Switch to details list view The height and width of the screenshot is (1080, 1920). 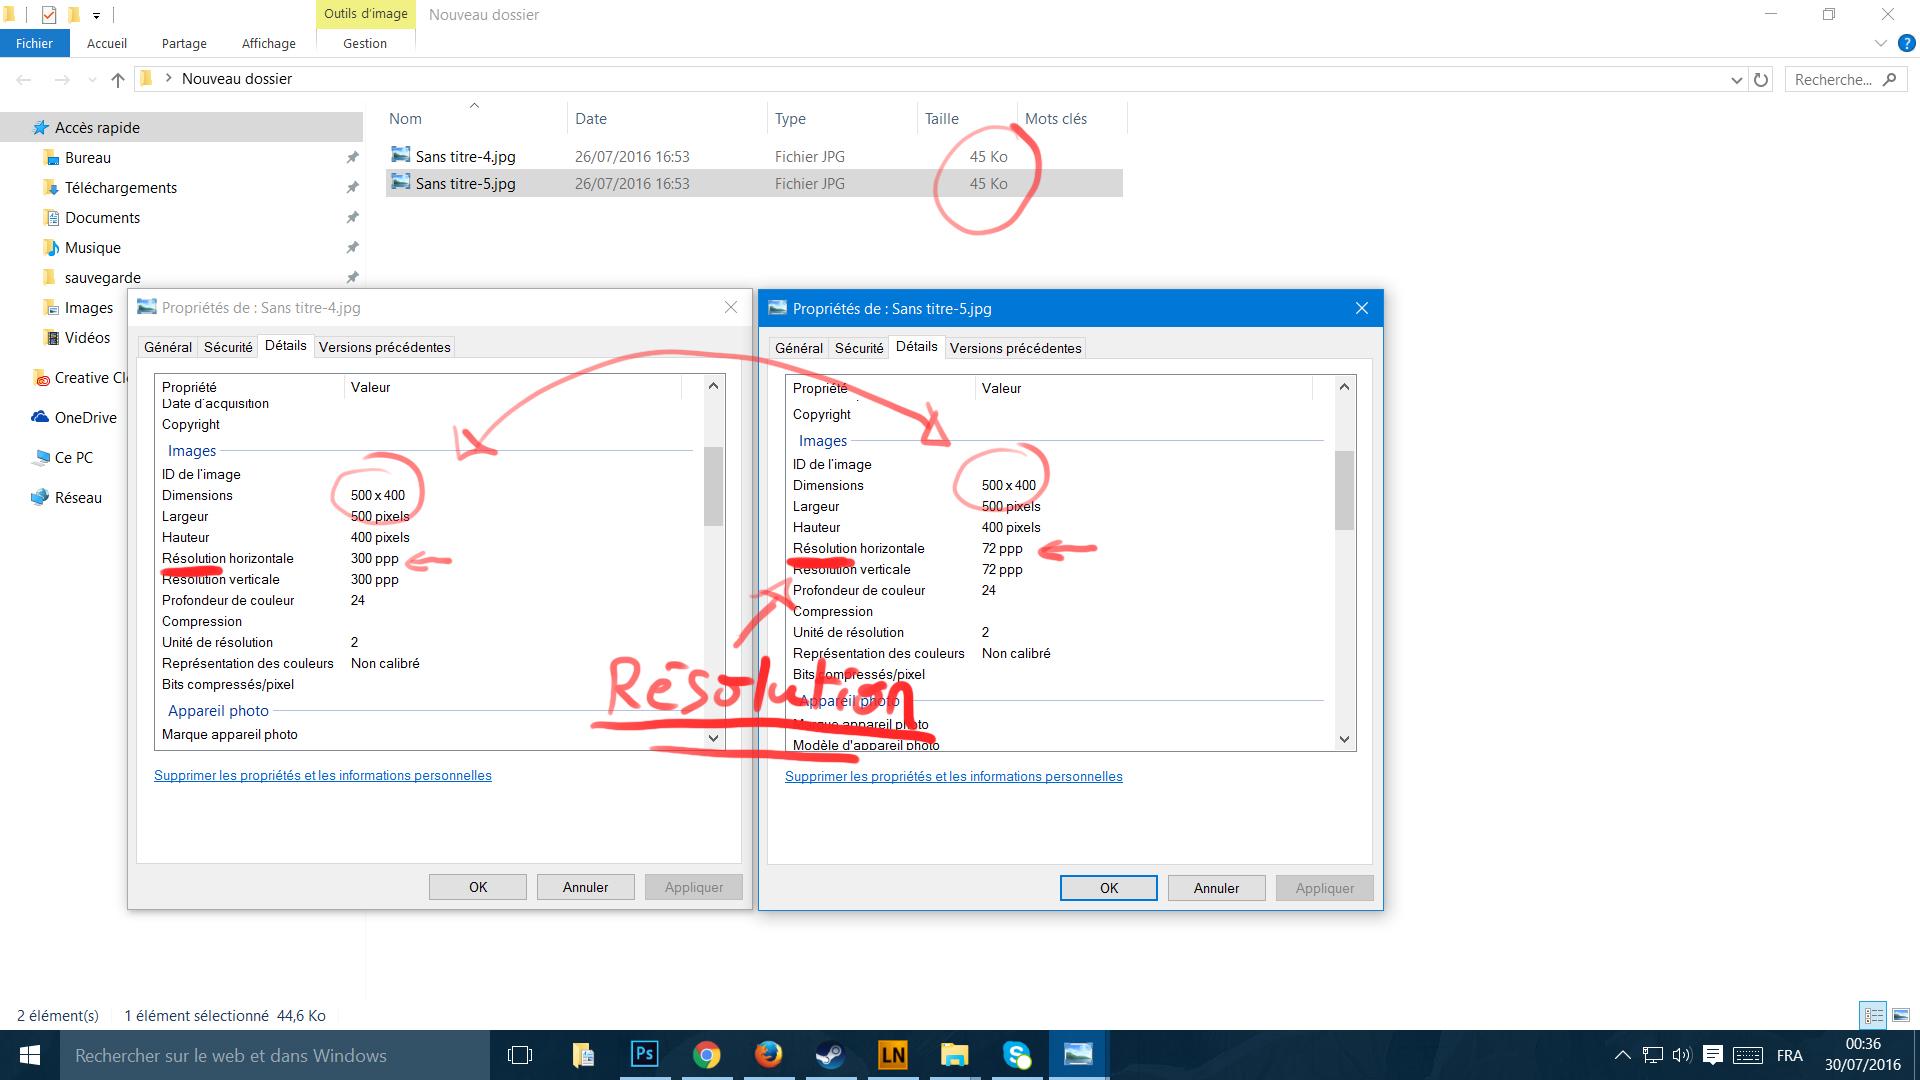(1874, 1015)
